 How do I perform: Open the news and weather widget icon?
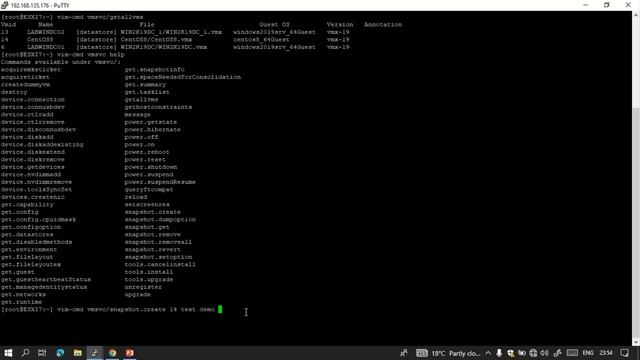(x=422, y=353)
